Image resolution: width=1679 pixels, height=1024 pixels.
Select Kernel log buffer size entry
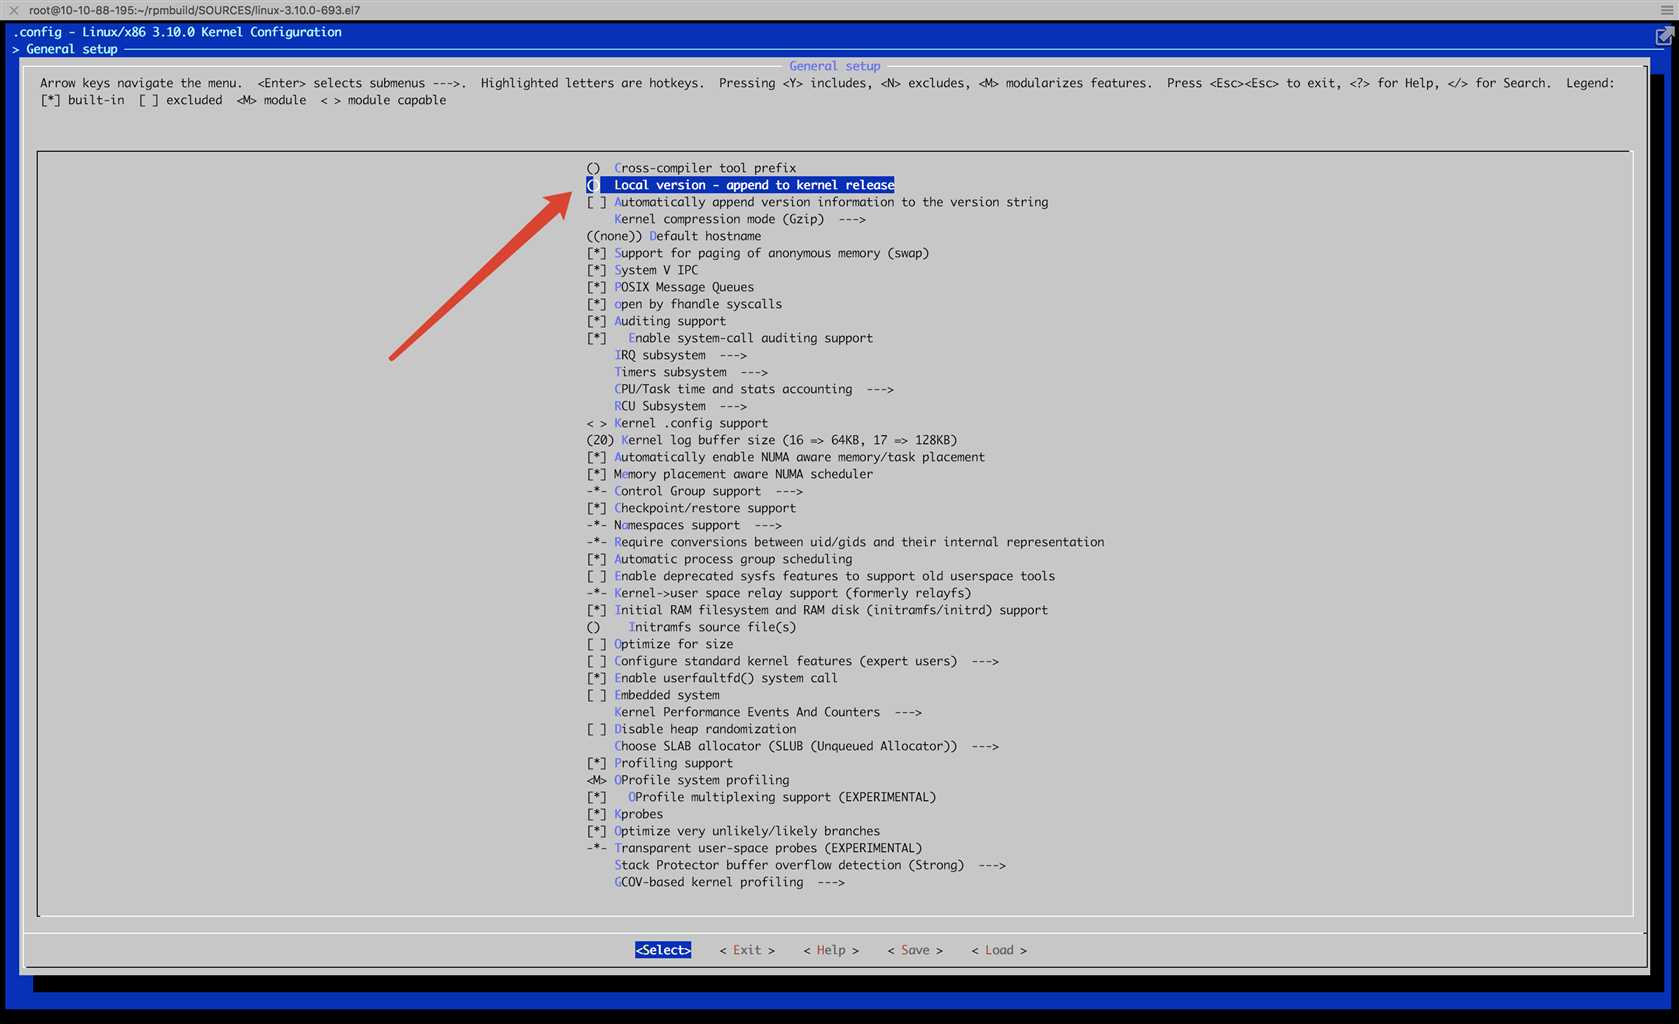(x=771, y=440)
